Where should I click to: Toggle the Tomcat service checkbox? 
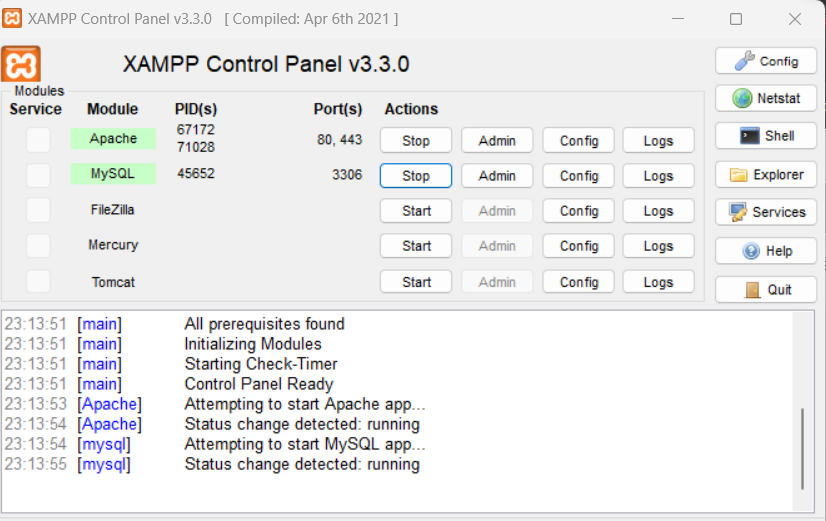point(38,281)
